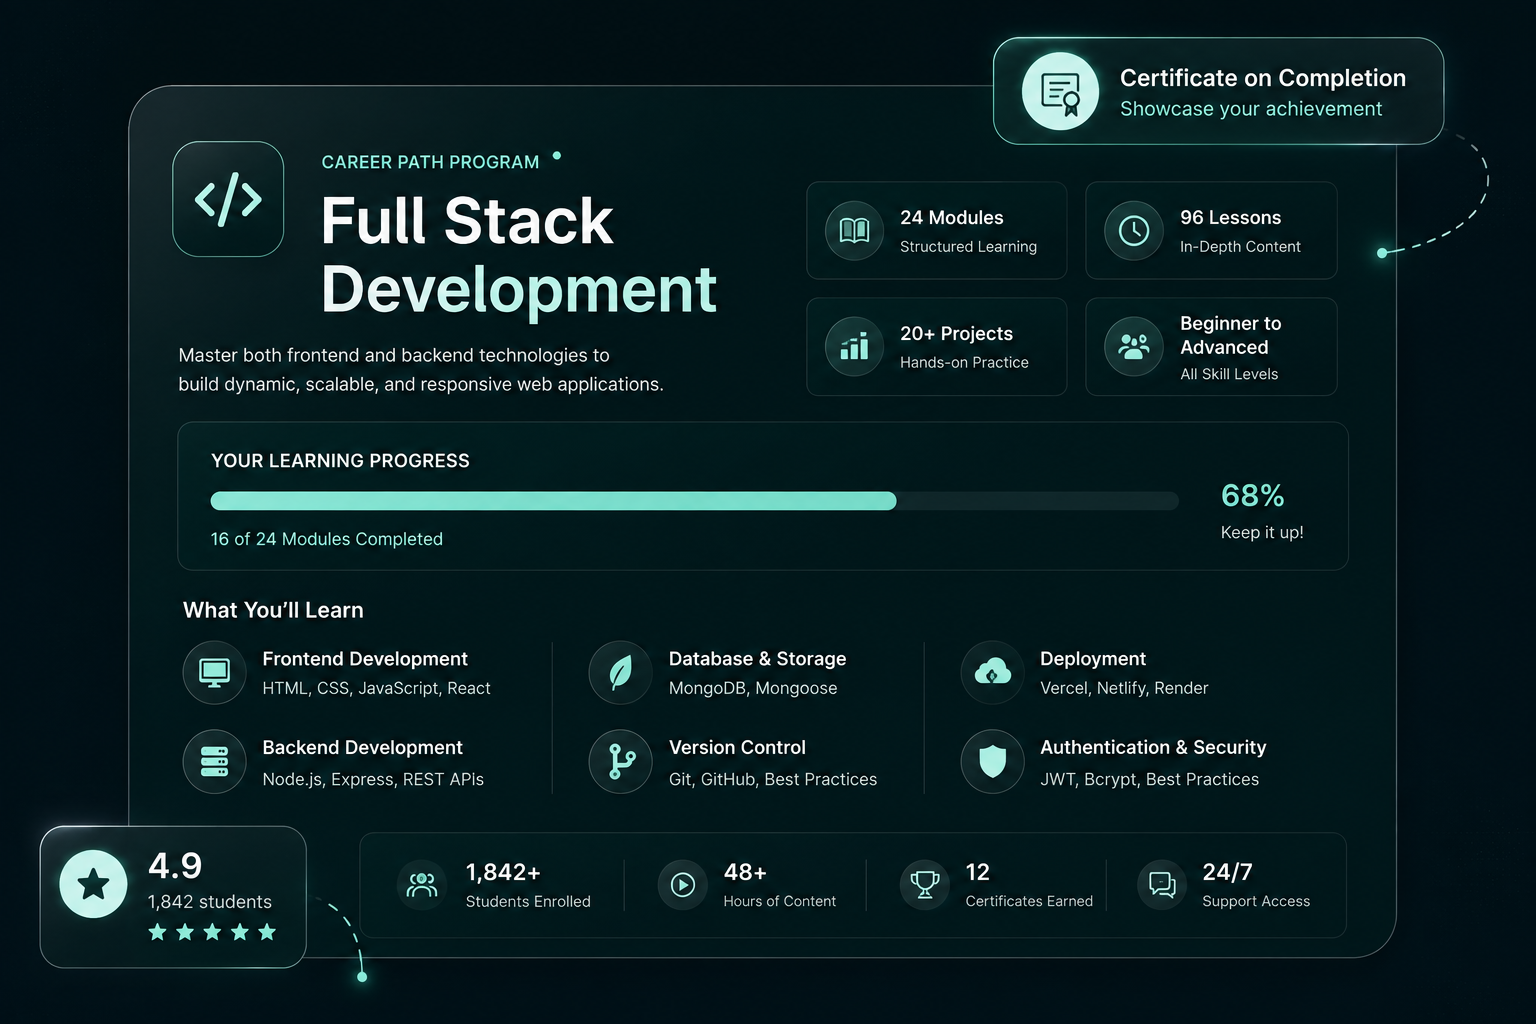Click the What You'll Learn heading
The width and height of the screenshot is (1536, 1024).
tap(273, 610)
